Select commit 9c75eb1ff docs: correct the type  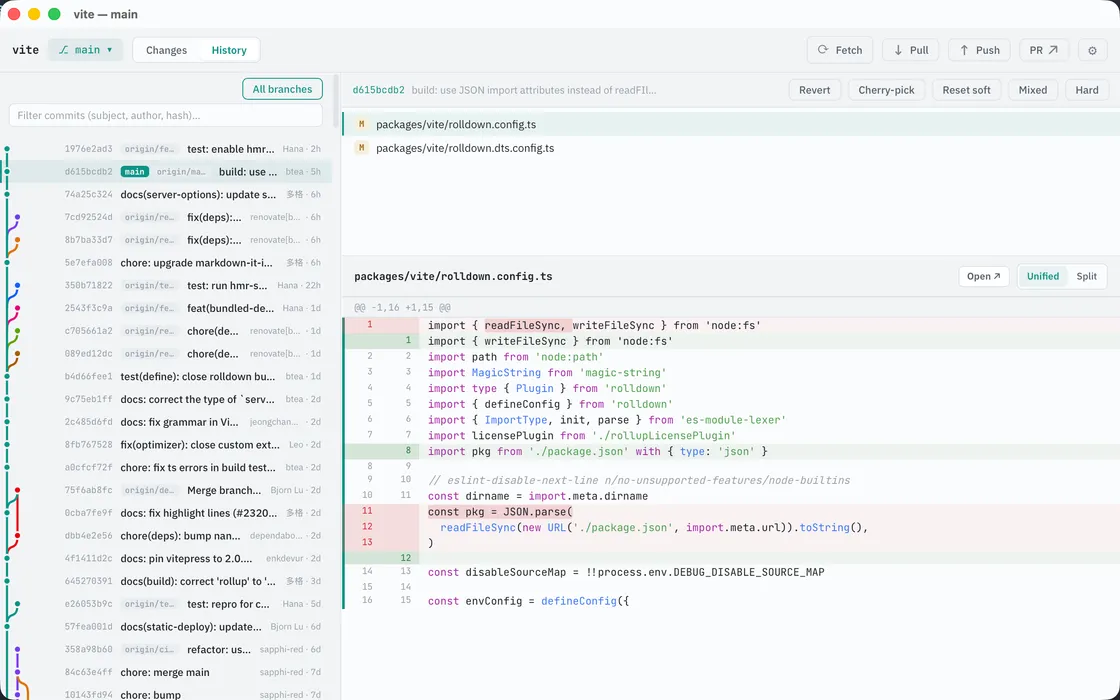point(166,399)
